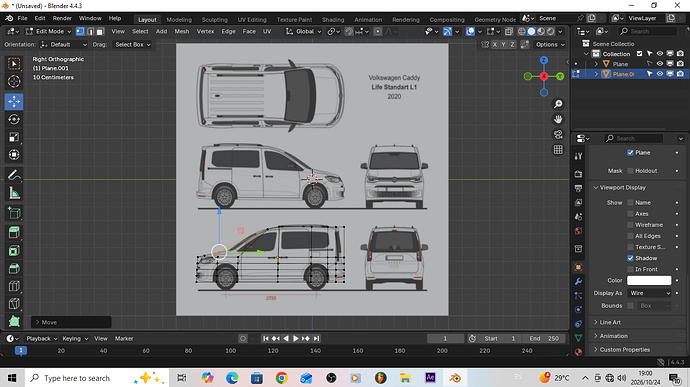The width and height of the screenshot is (690, 387).
Task: Click the current frame marker 1
Action: [x=21, y=350]
